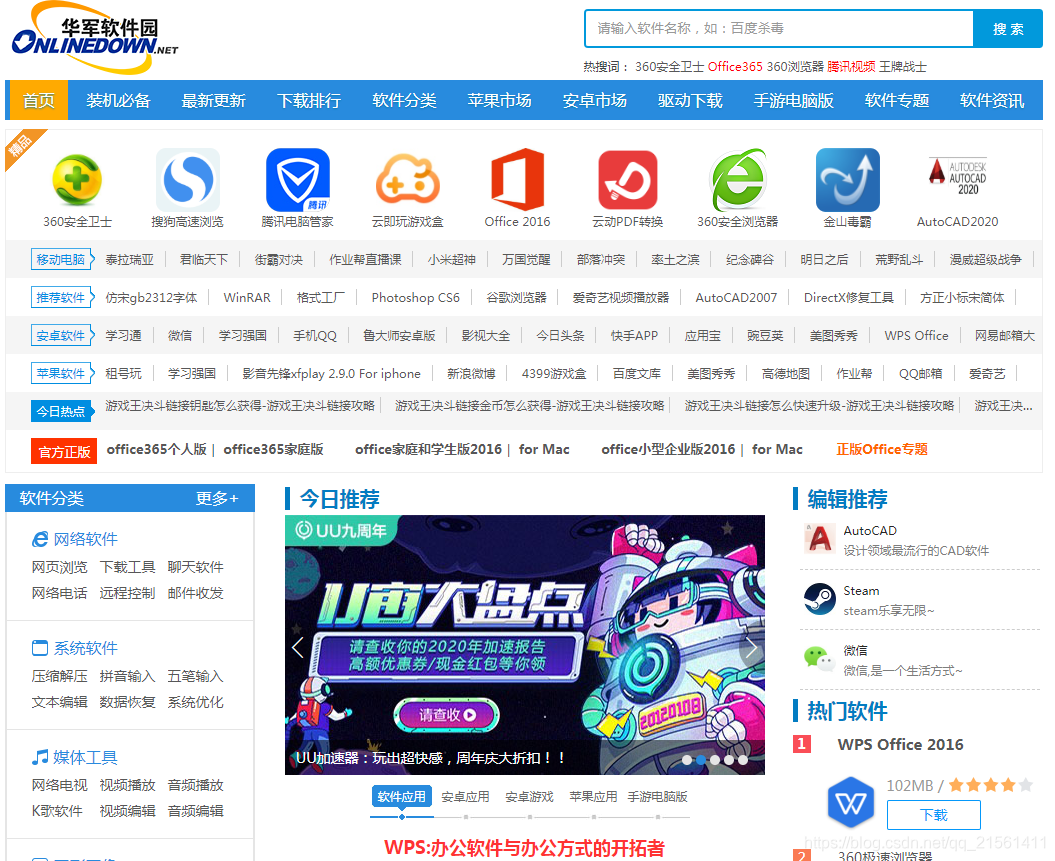Open 安卓市场 in navigation bar
Image resolution: width=1055 pixels, height=861 pixels.
(595, 100)
